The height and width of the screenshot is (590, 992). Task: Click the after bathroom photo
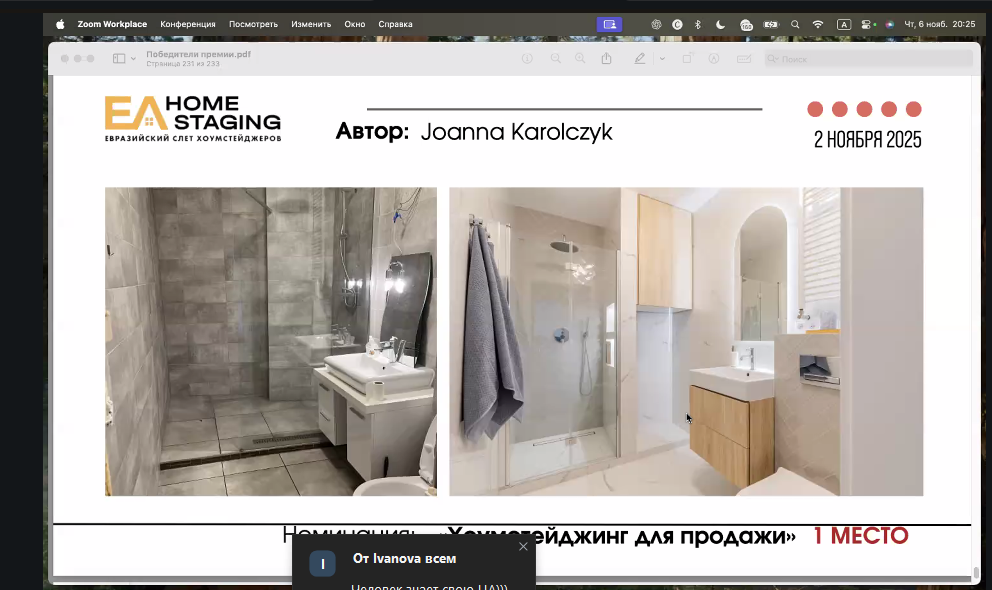686,341
